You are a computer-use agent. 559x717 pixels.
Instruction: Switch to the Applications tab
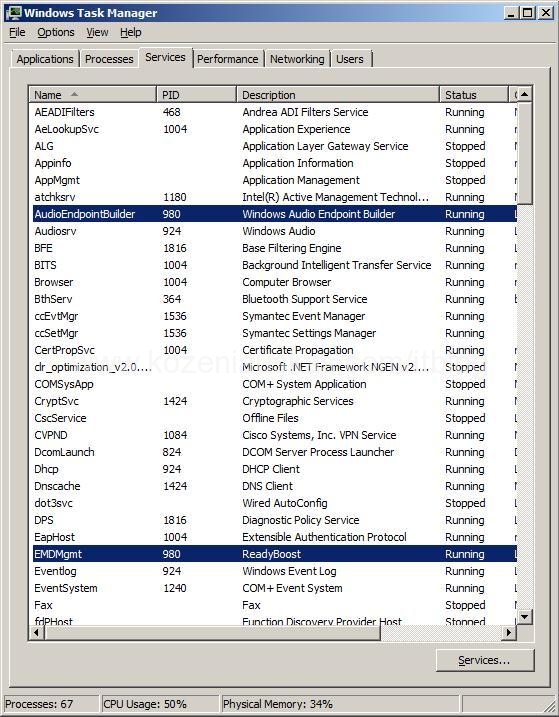click(x=45, y=59)
